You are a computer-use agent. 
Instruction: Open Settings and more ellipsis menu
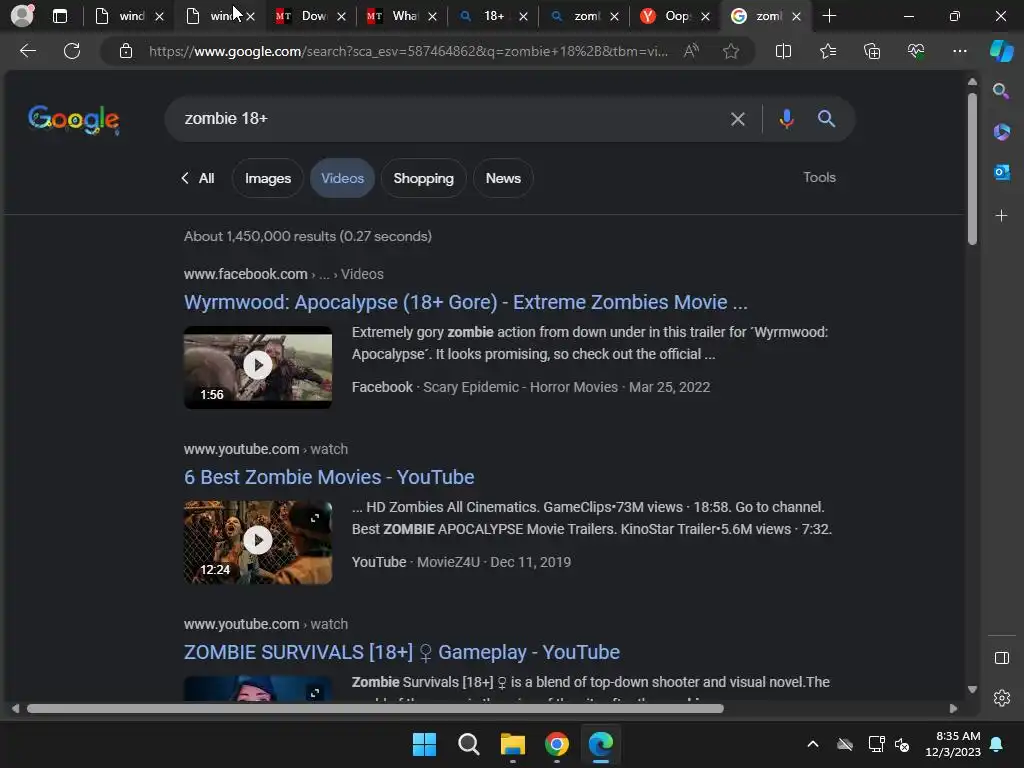tap(959, 51)
